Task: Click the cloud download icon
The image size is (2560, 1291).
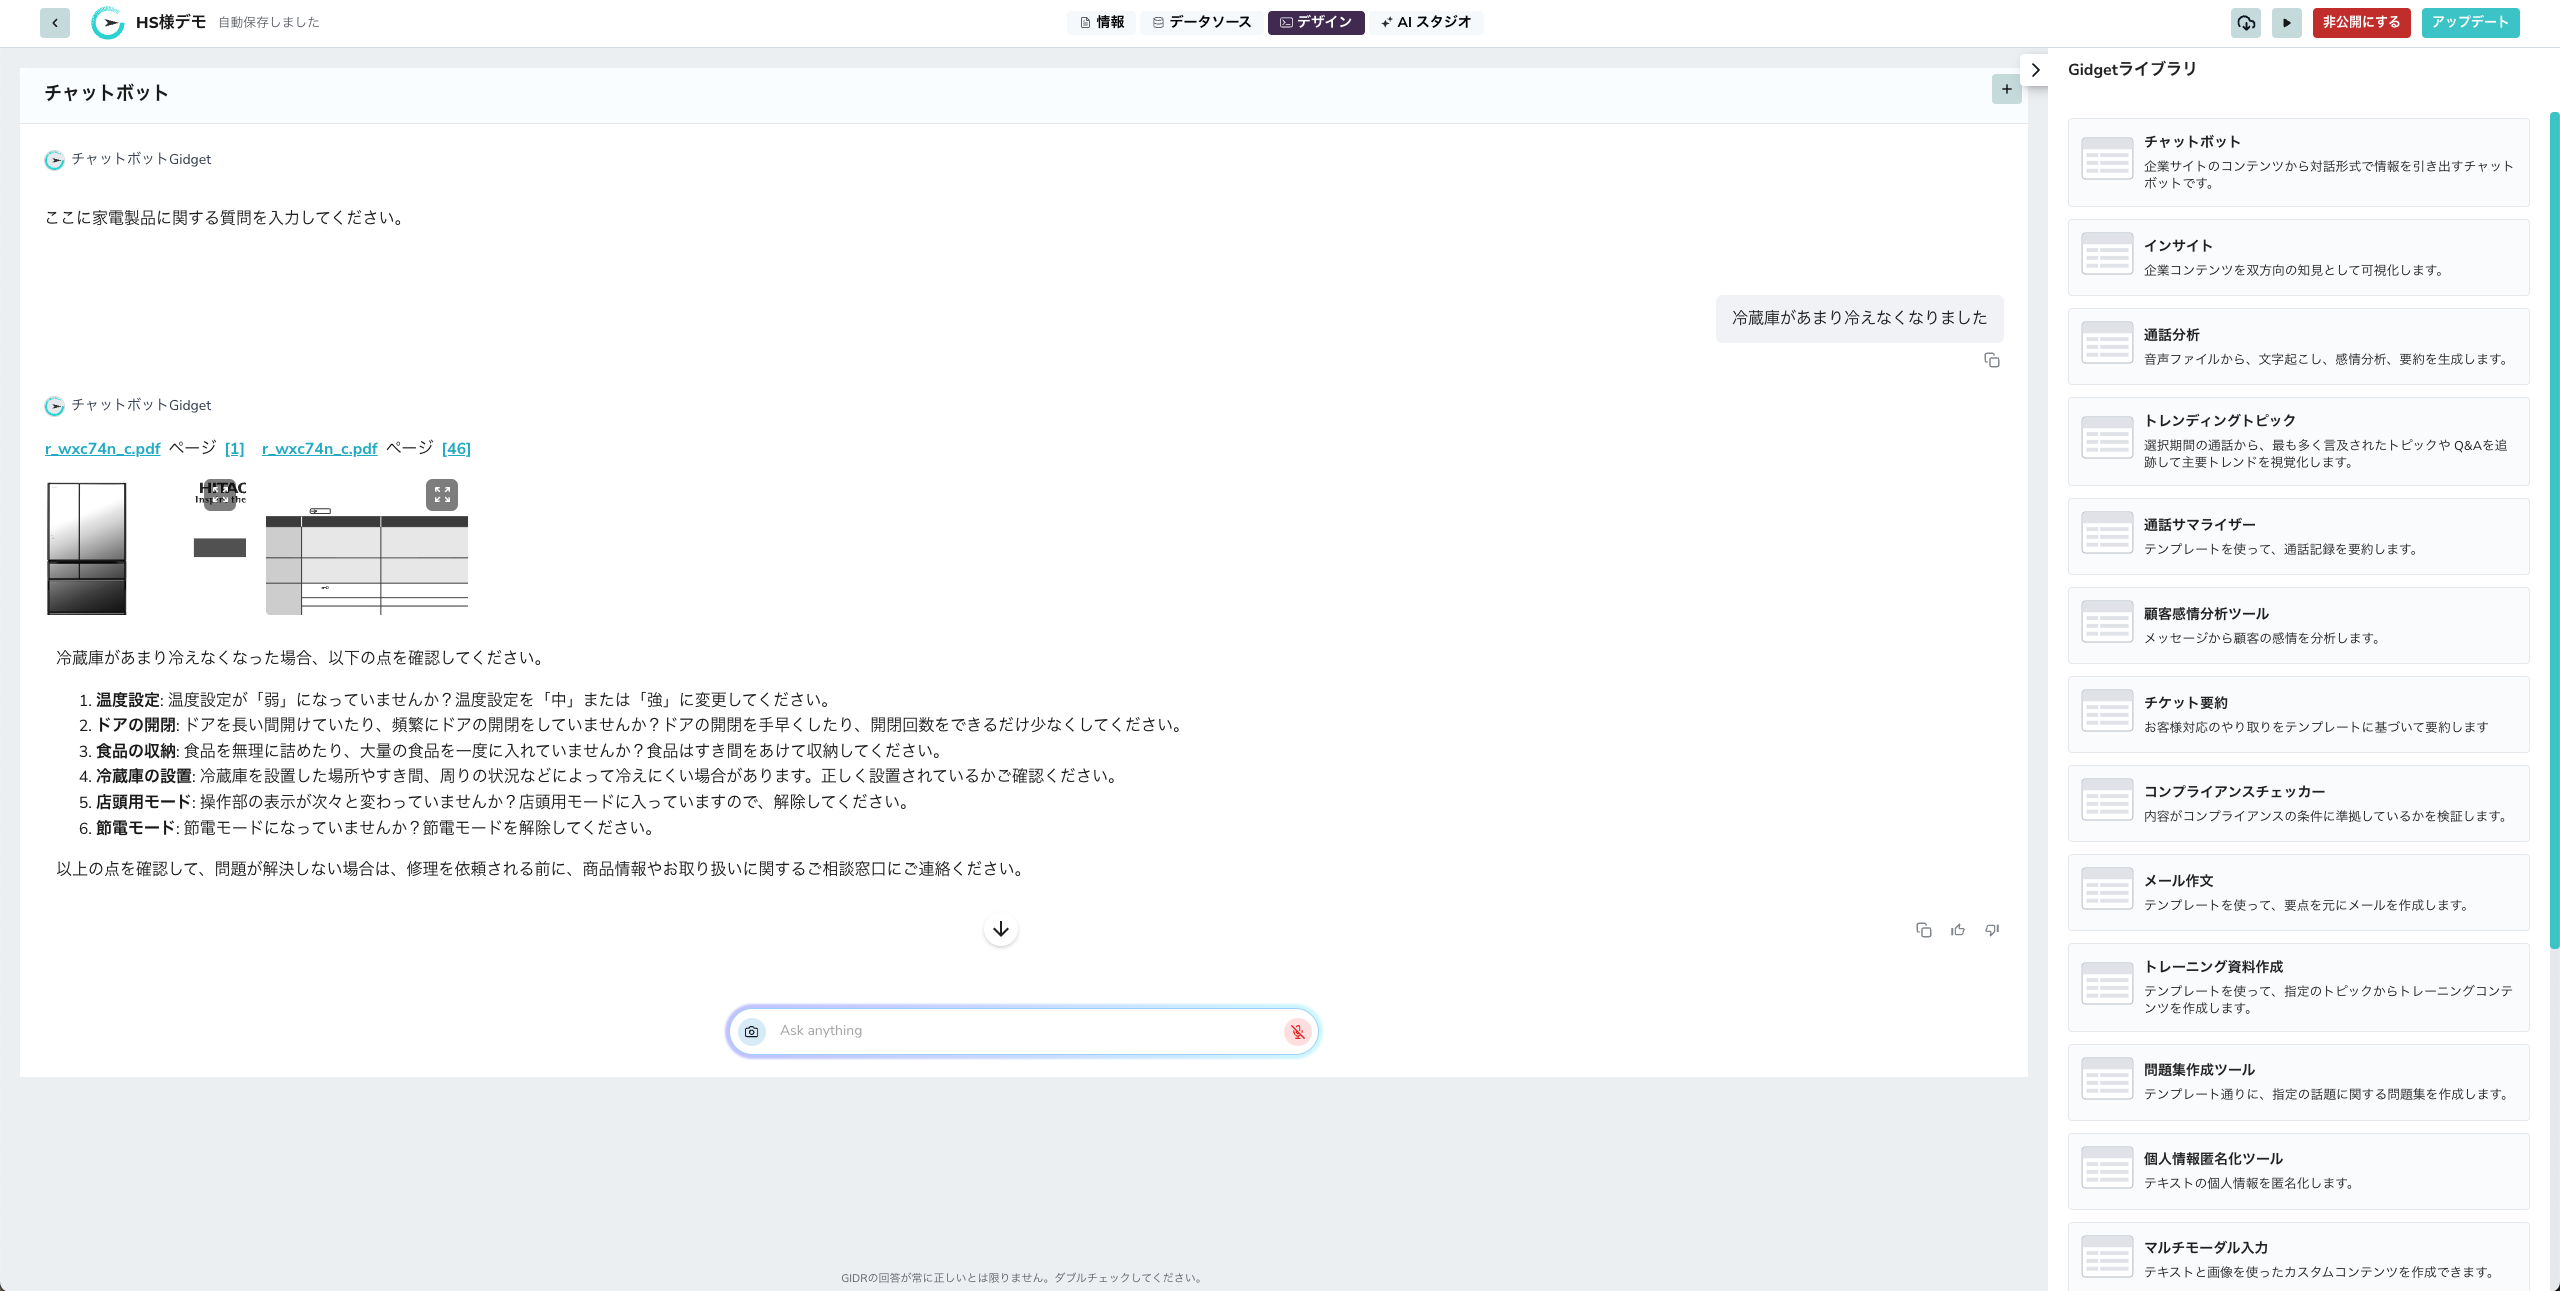Action: point(2245,22)
